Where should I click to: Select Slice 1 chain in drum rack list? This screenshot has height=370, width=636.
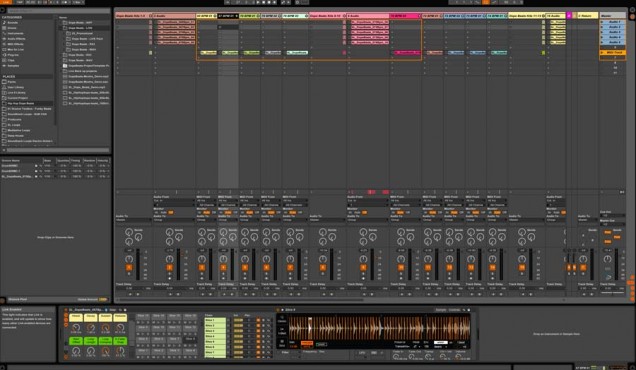coord(215,320)
